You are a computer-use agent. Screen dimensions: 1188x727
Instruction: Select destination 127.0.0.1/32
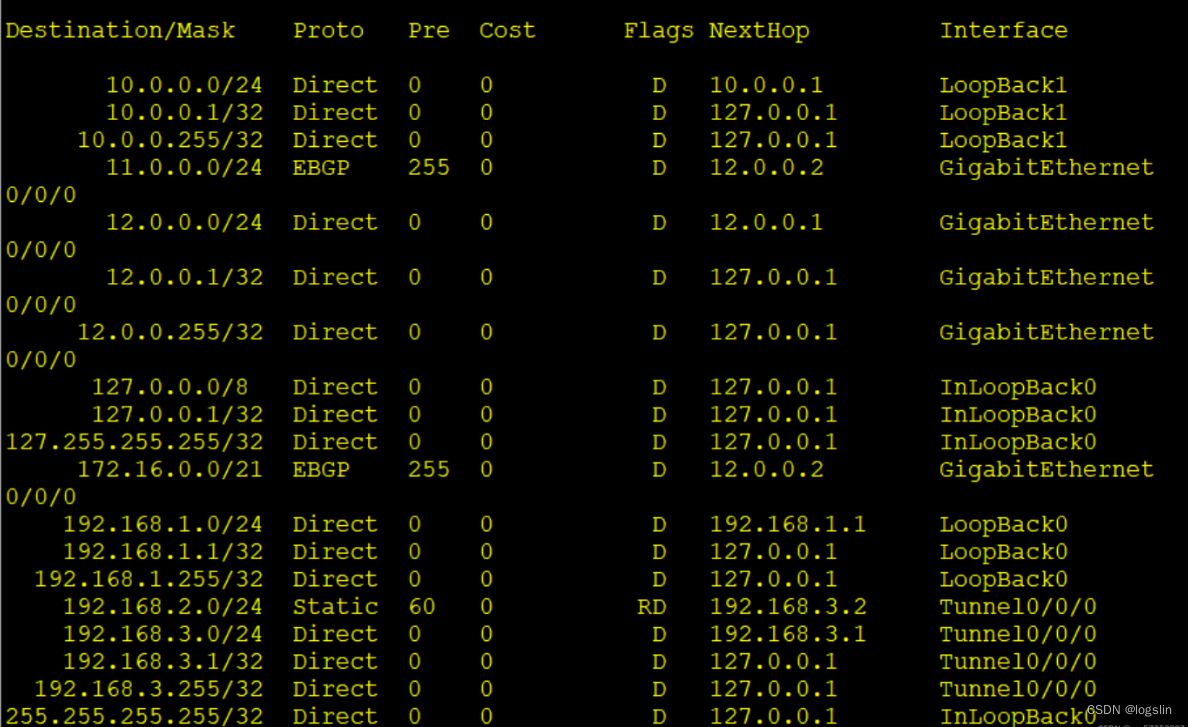pyautogui.click(x=177, y=415)
